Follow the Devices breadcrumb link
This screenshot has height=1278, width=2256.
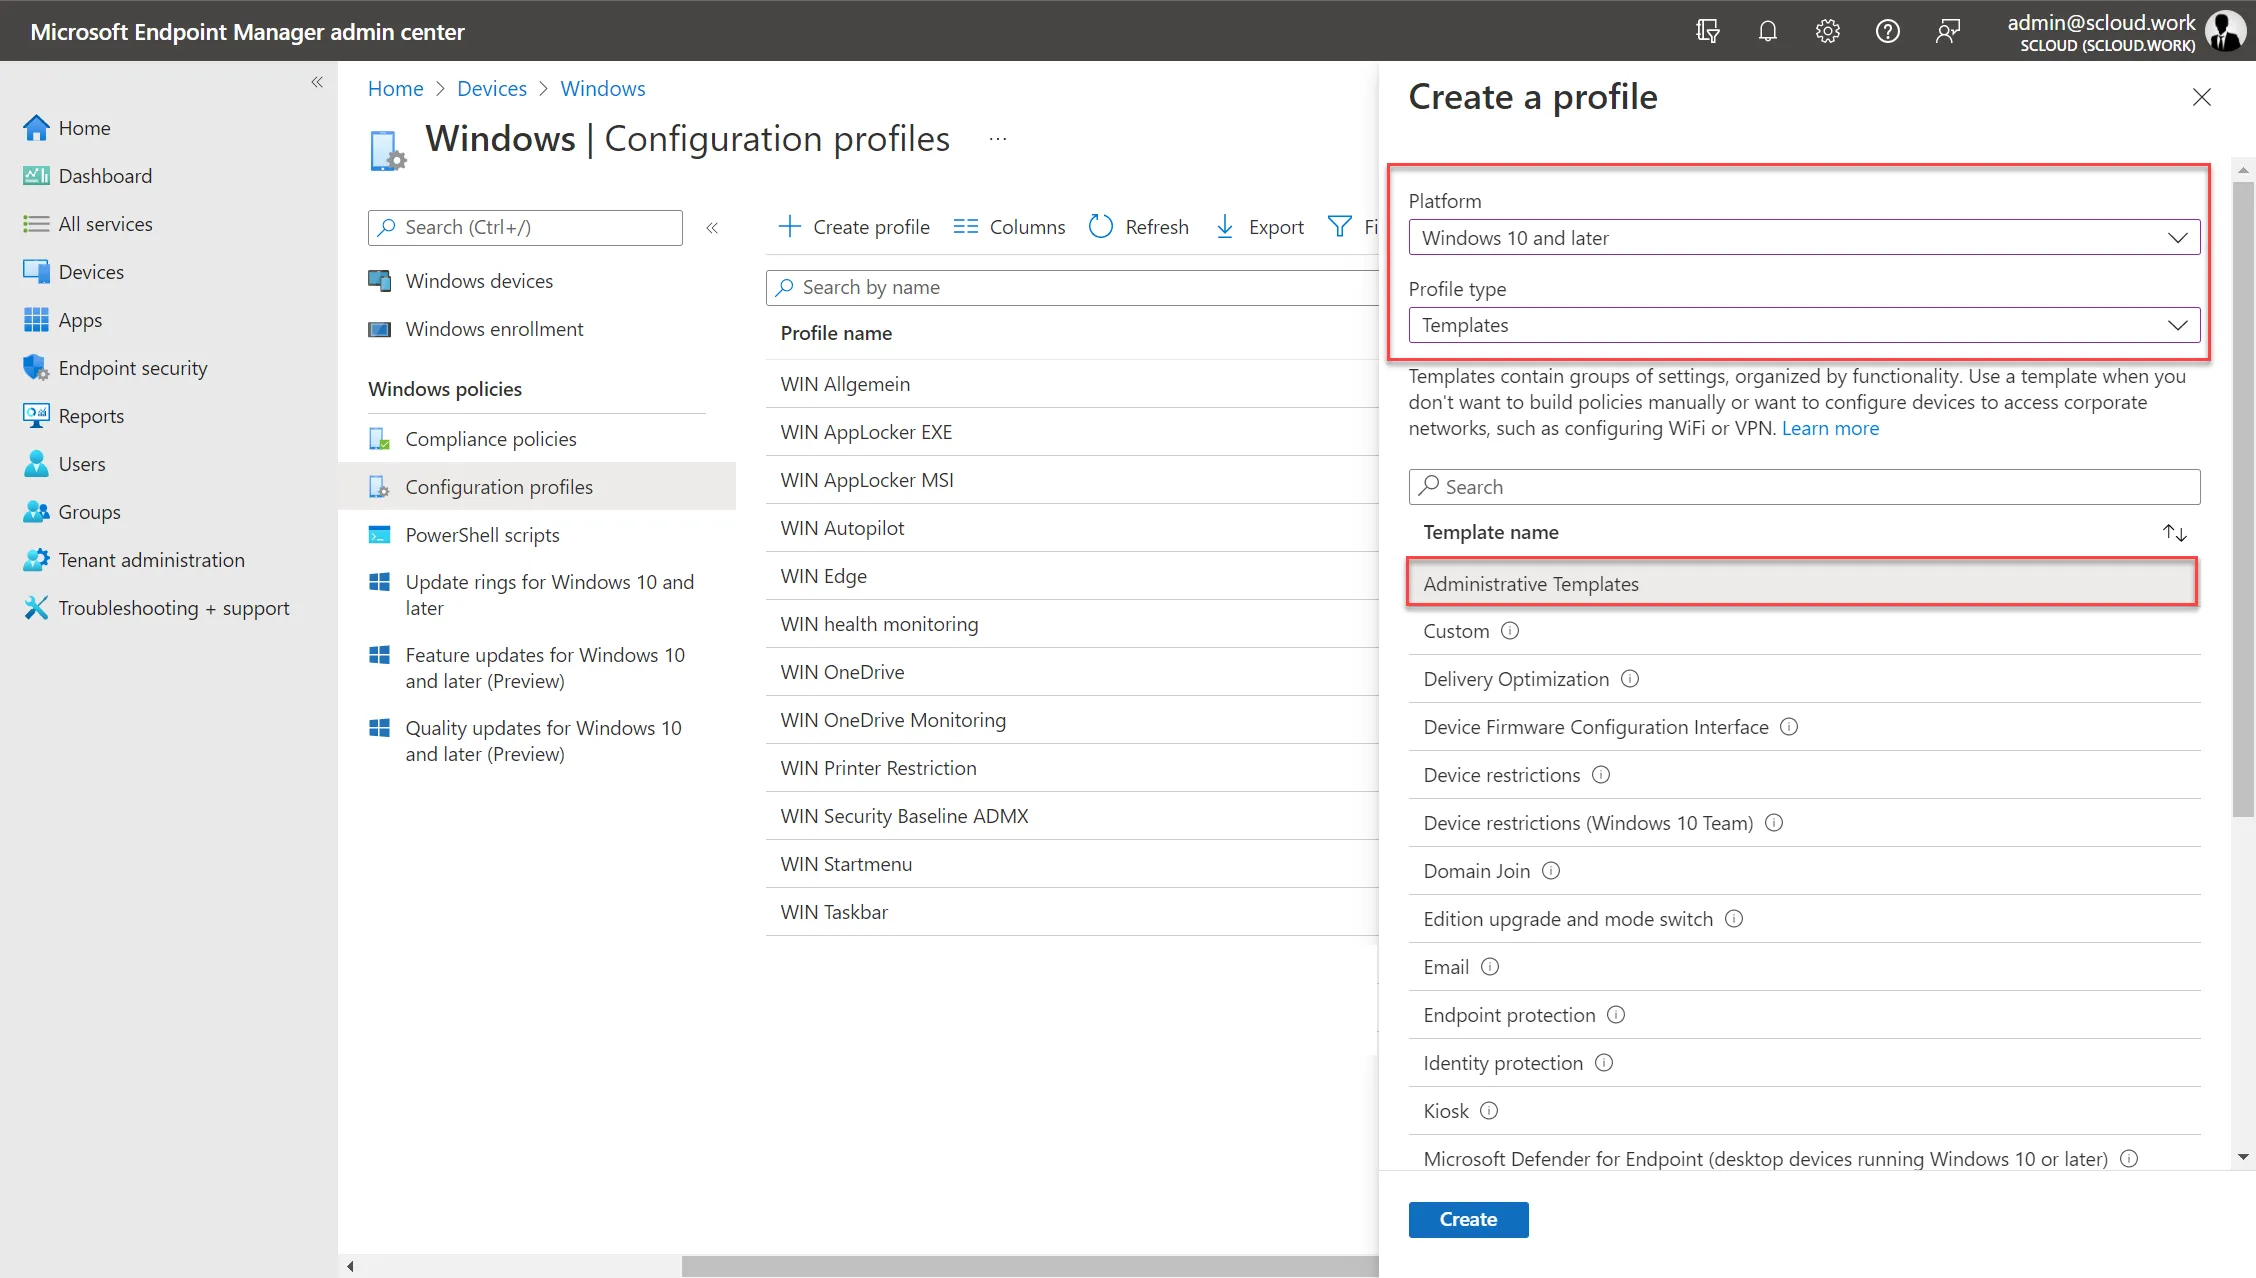tap(491, 88)
